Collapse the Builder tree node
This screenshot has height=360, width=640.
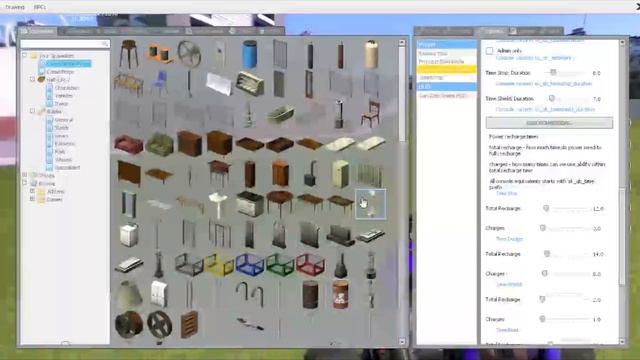coord(33,111)
